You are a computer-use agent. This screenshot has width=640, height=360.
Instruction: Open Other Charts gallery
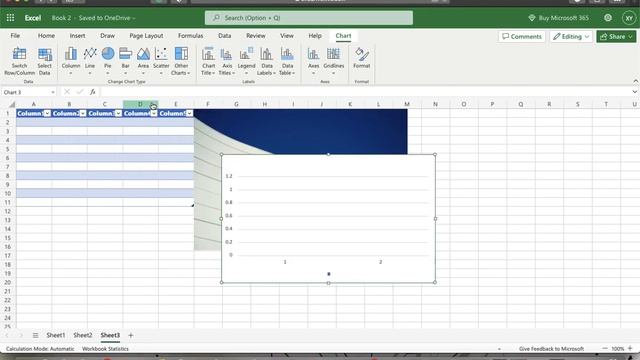[181, 61]
